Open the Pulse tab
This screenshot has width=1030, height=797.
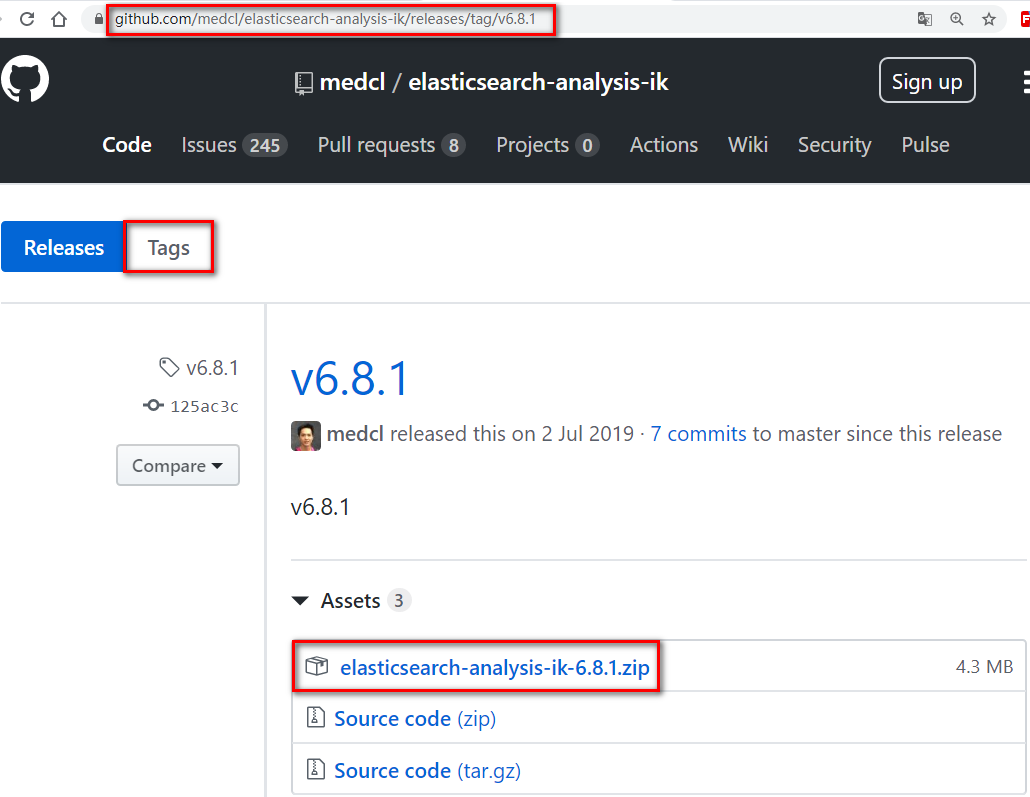pos(925,145)
